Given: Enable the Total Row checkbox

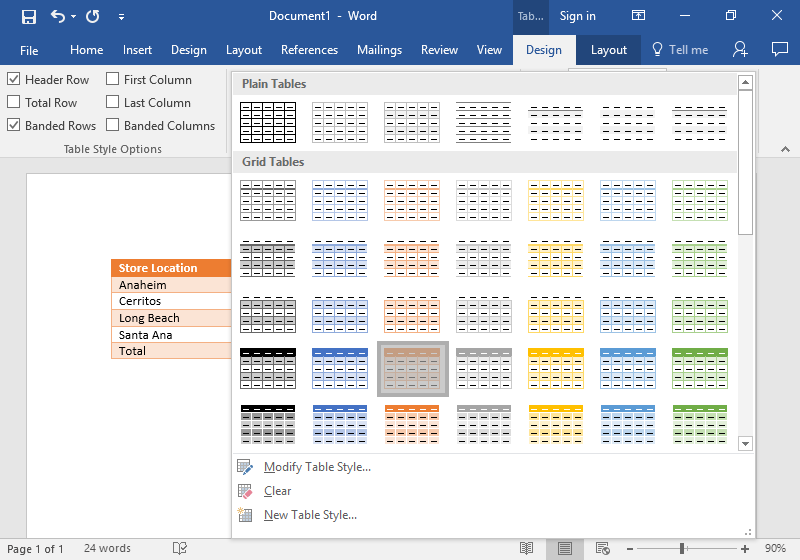Looking at the screenshot, I should [14, 102].
